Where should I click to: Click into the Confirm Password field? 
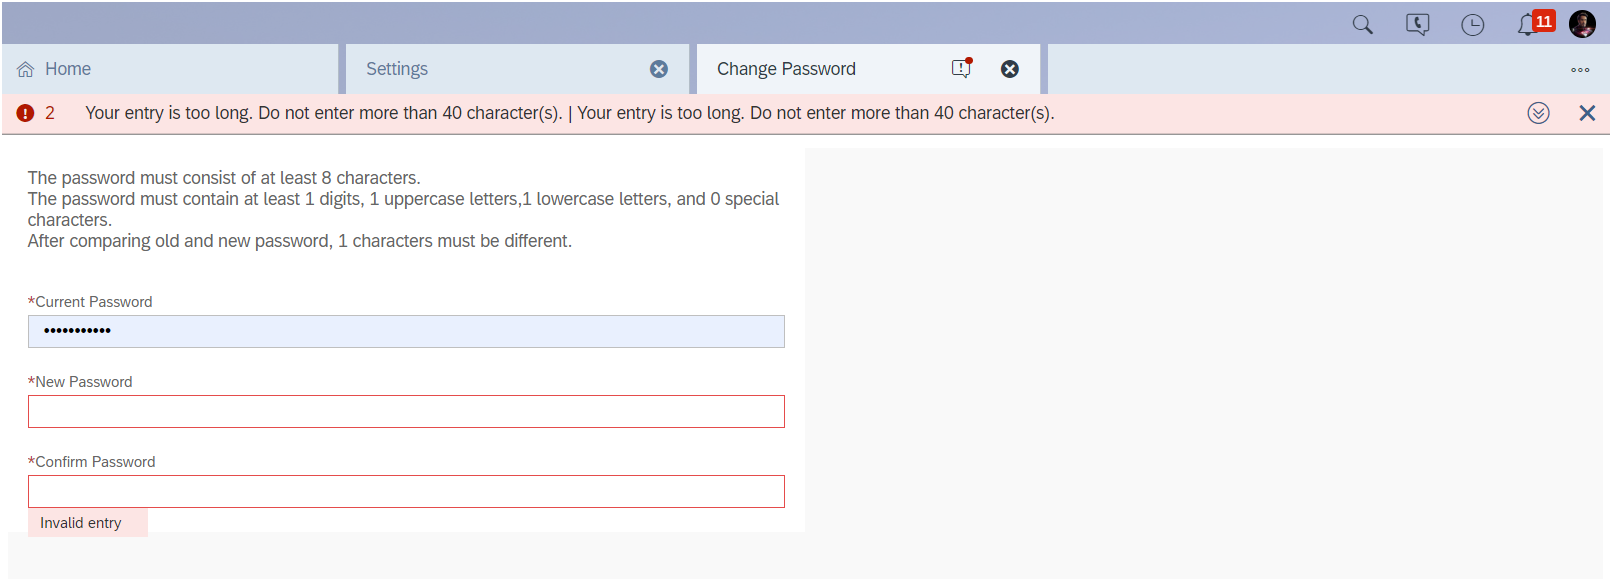pyautogui.click(x=406, y=491)
